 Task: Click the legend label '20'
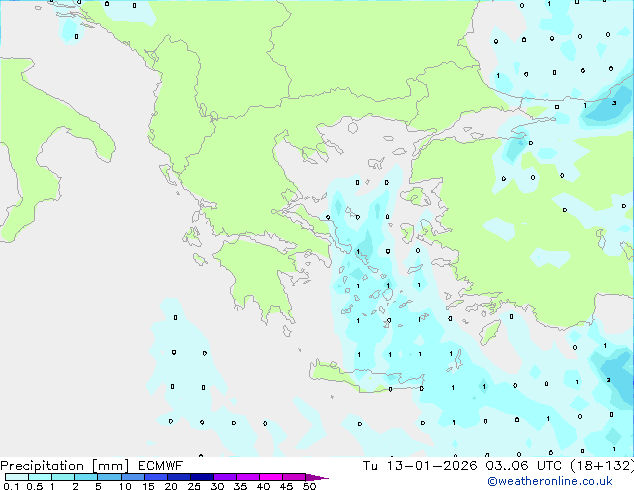tap(171, 486)
